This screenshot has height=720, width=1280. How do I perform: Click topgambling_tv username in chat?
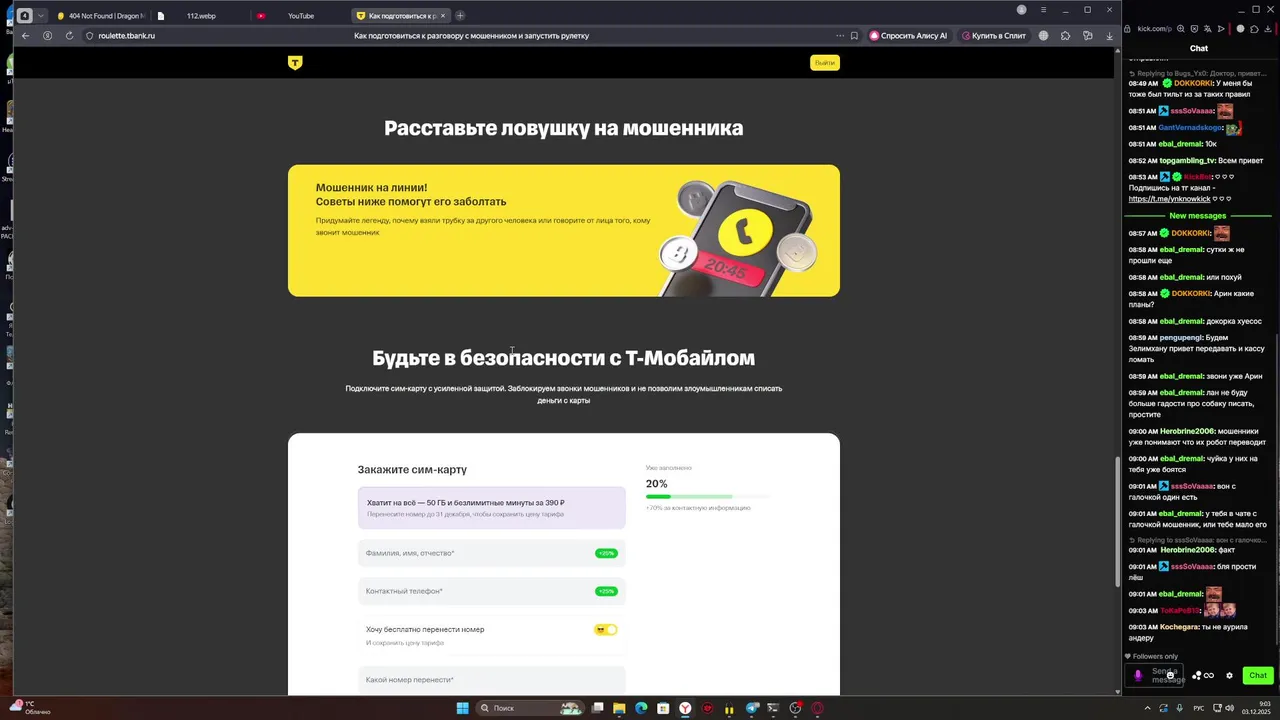click(1187, 161)
